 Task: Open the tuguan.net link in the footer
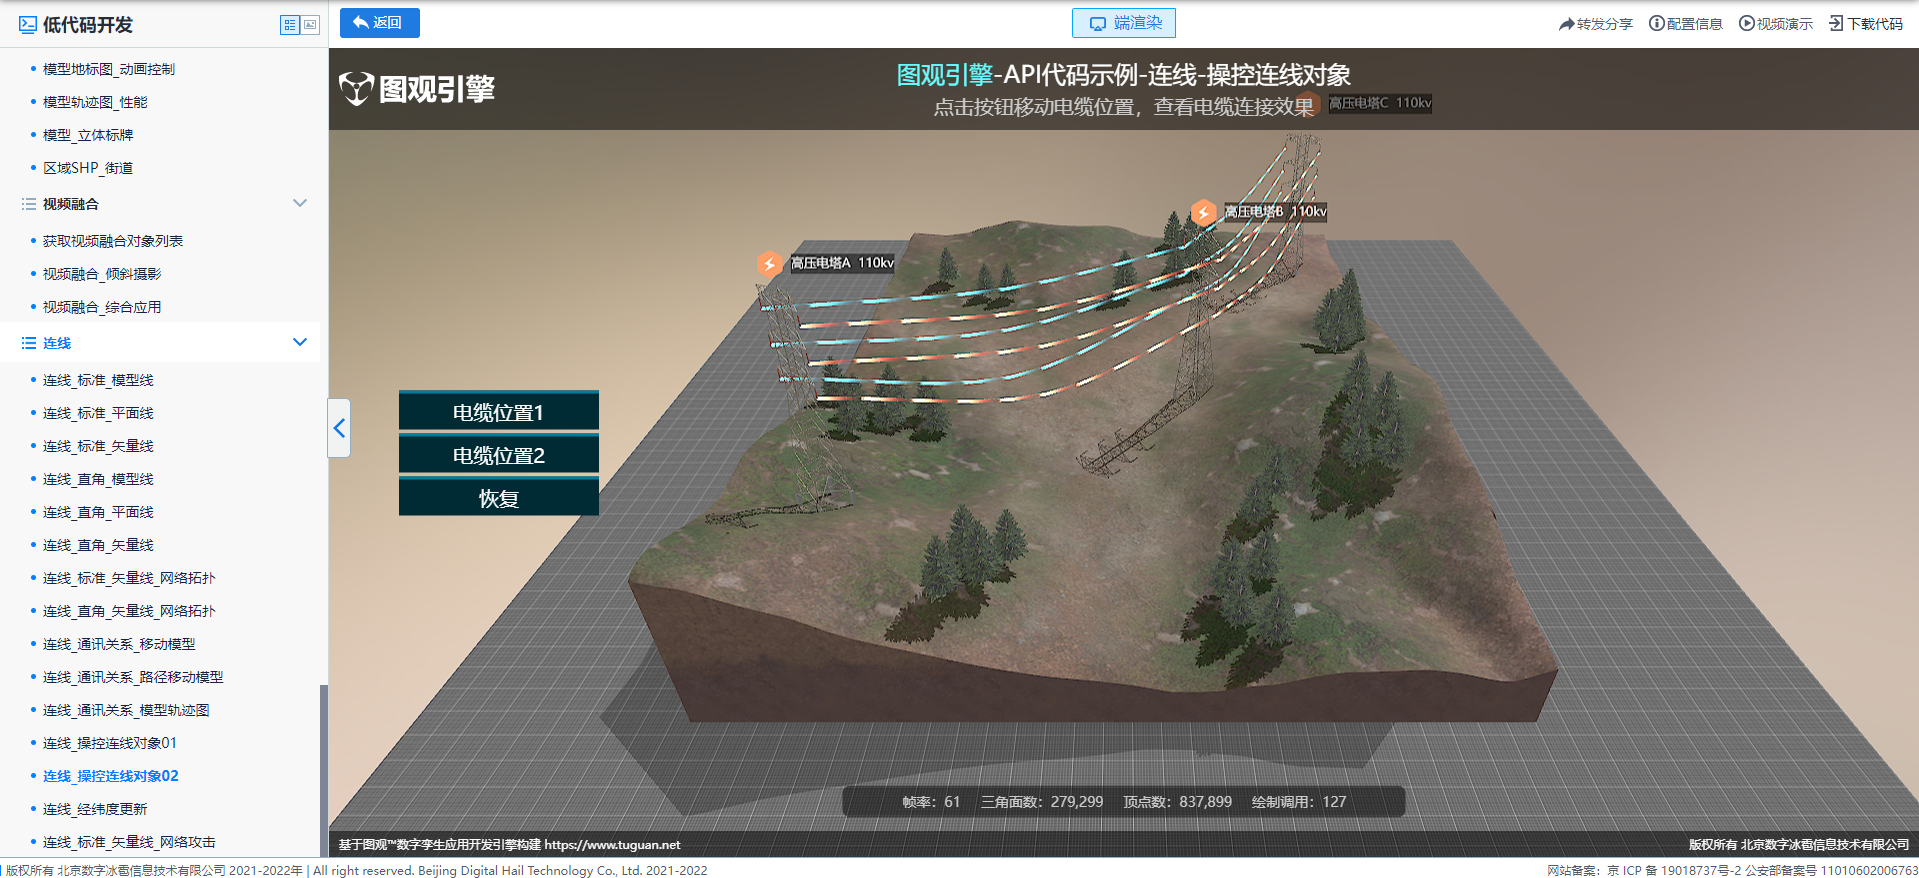point(612,845)
